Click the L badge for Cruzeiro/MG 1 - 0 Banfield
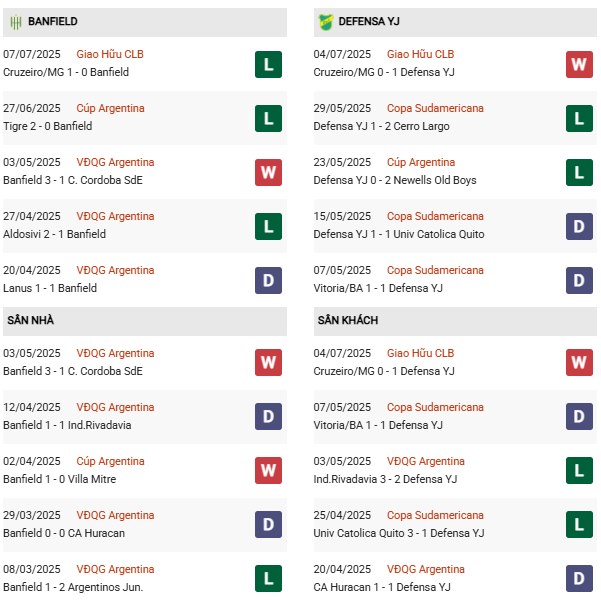The height and width of the screenshot is (600, 601). [268, 64]
